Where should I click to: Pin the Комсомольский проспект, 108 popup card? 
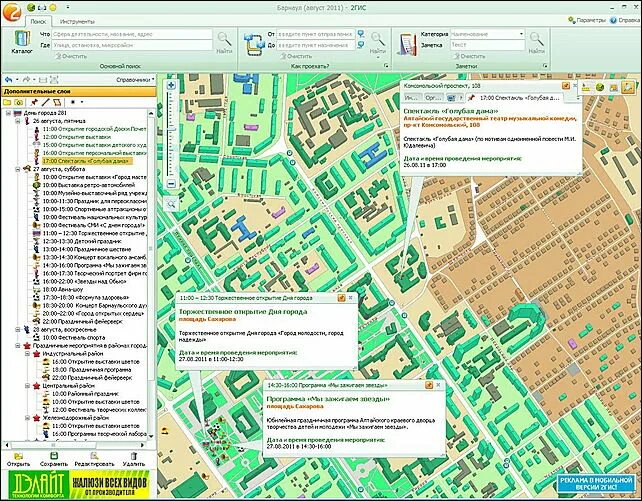566,86
